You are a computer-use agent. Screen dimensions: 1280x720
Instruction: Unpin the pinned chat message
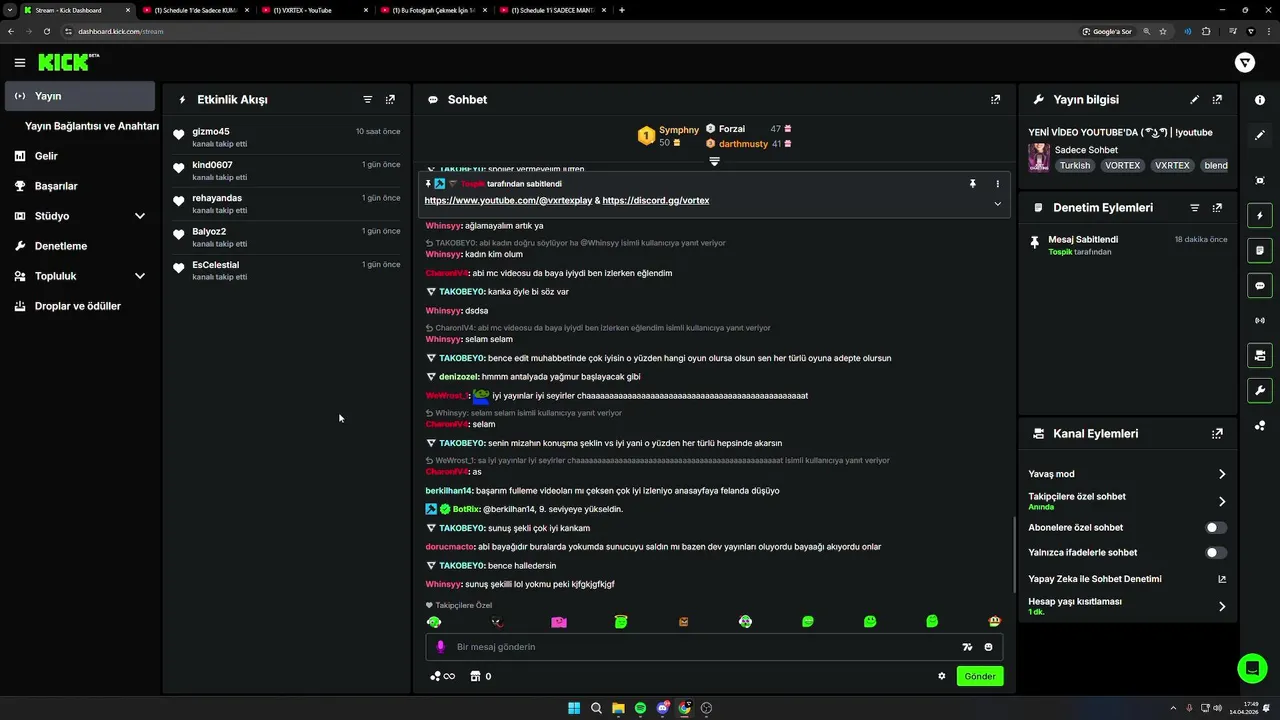coord(972,184)
